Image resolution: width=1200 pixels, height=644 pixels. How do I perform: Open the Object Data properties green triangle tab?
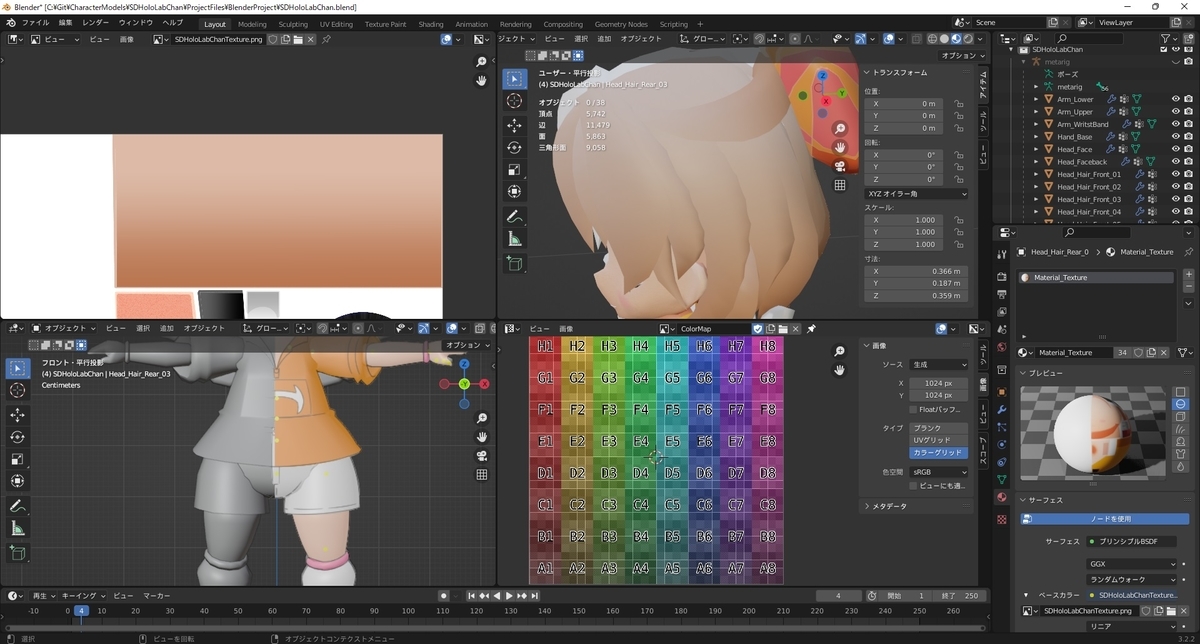coord(1002,479)
